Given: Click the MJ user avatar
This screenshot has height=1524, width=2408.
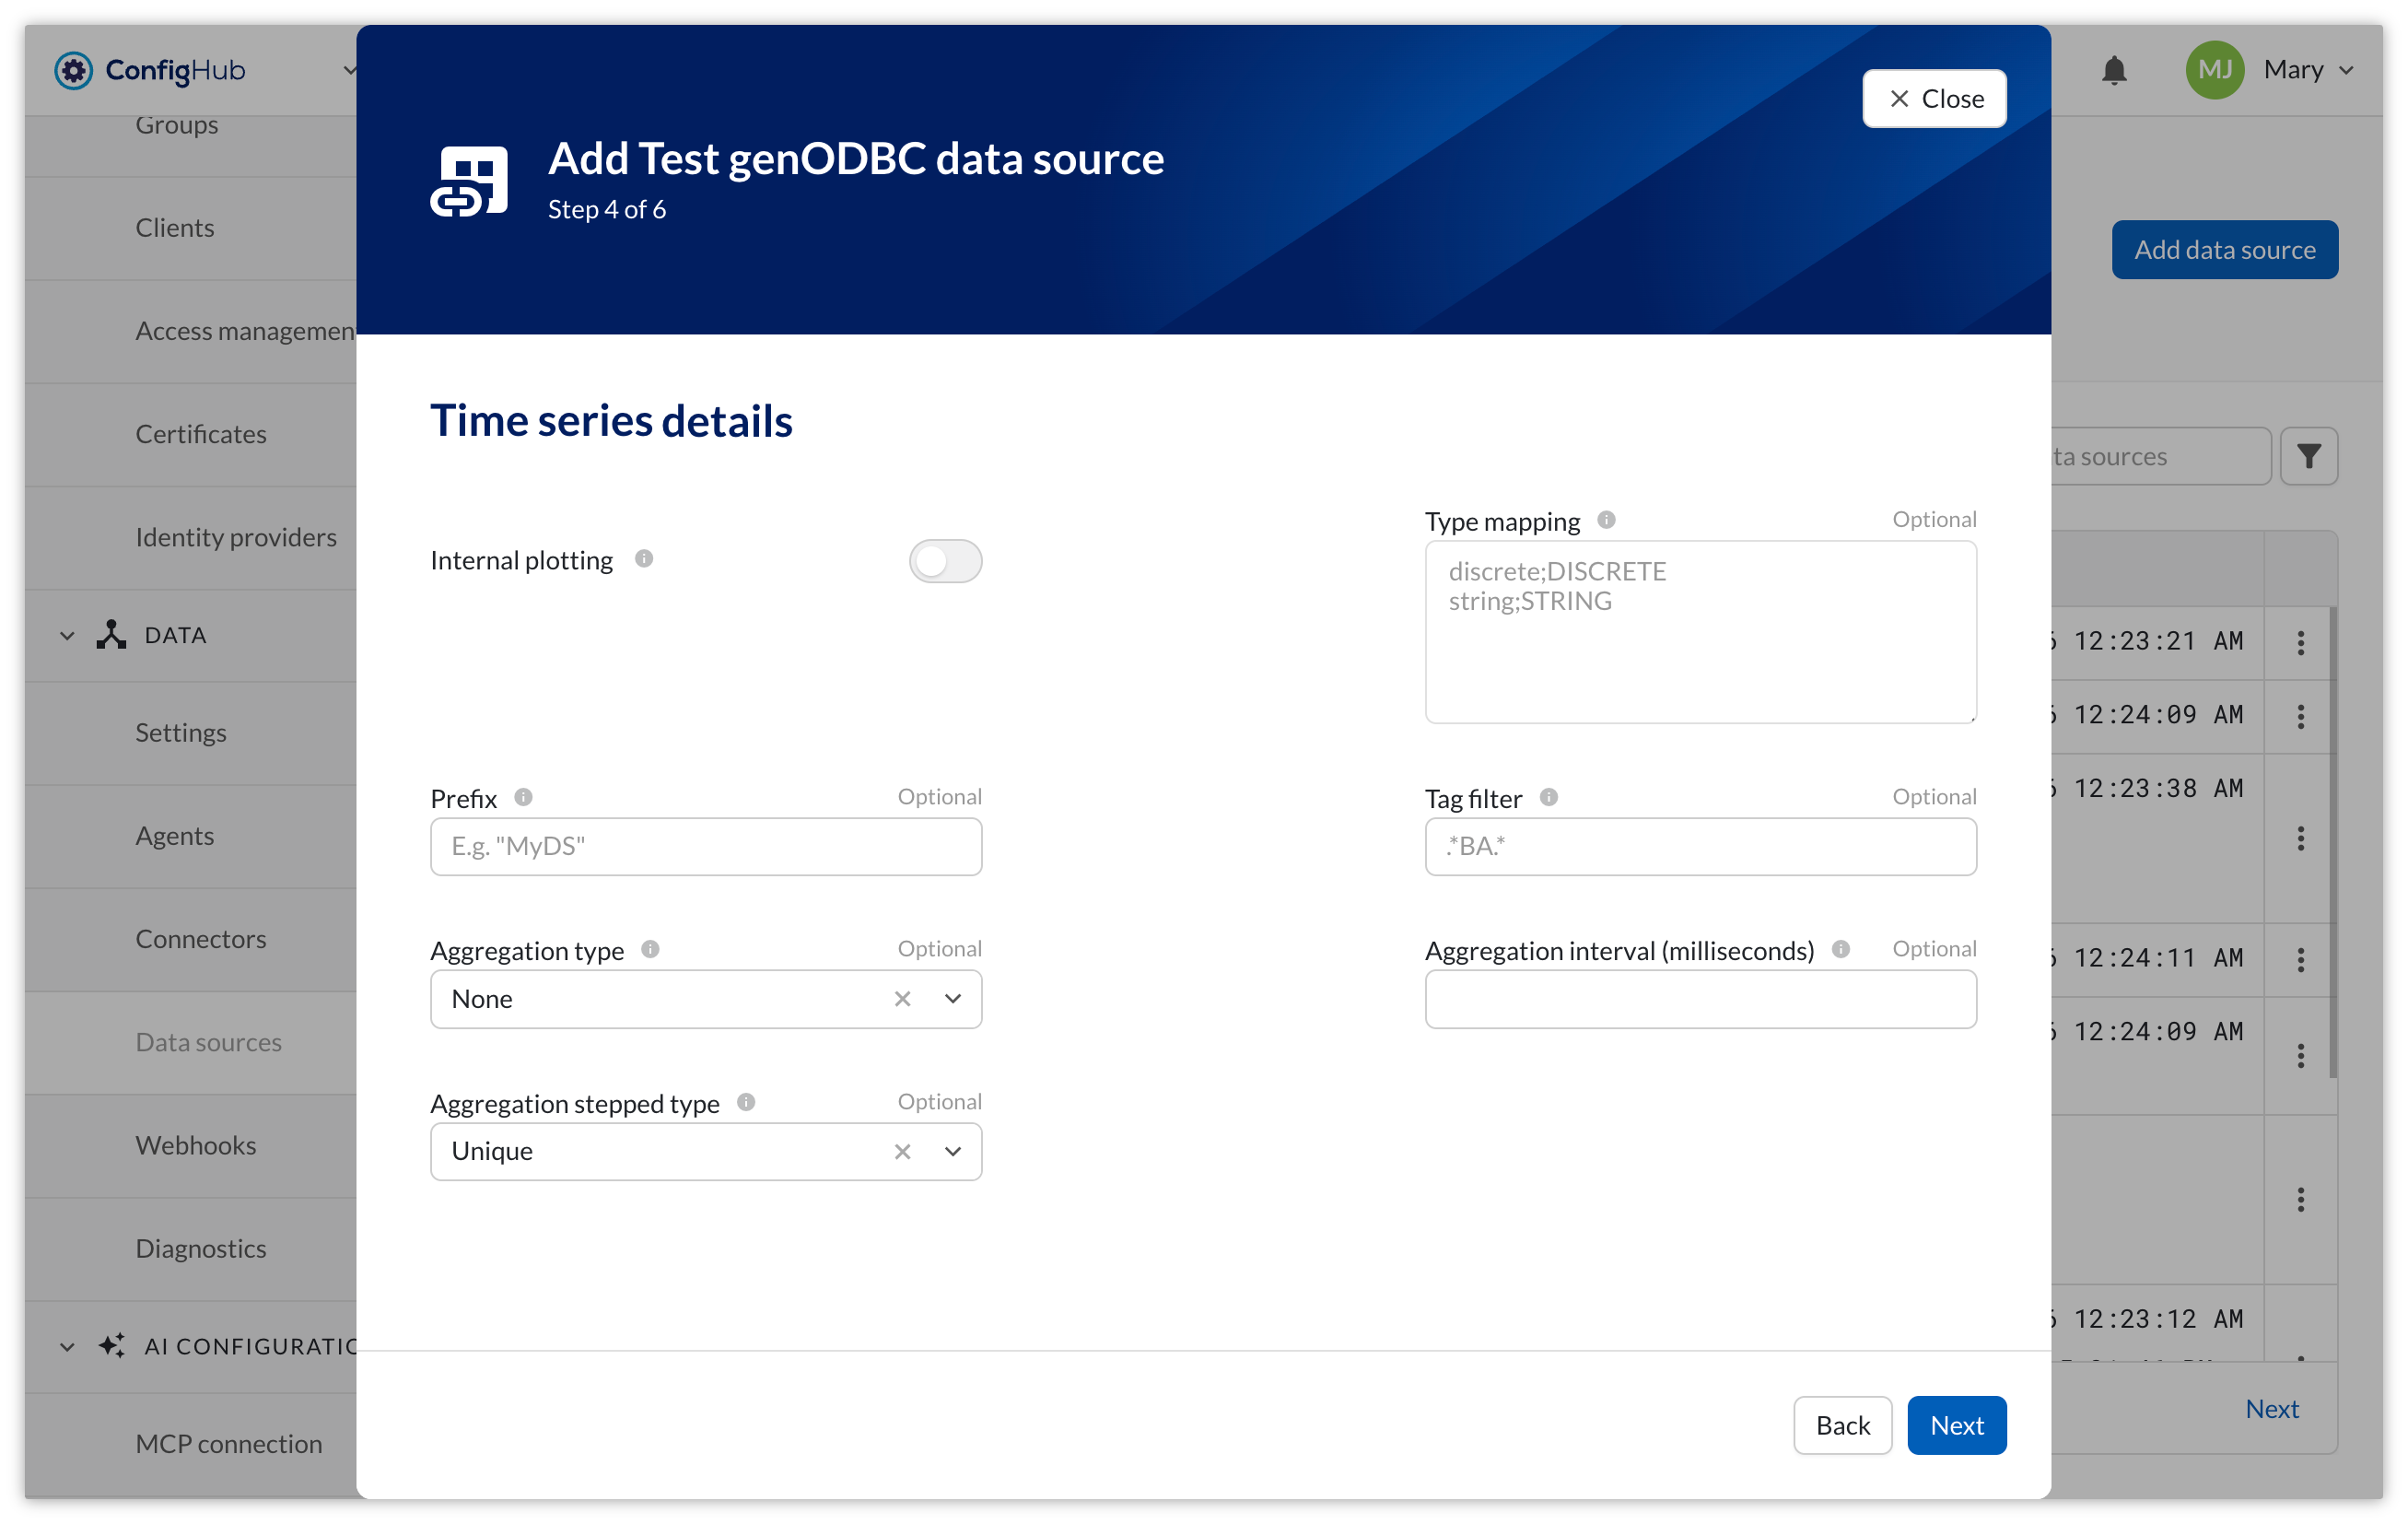Looking at the screenshot, I should 2214,70.
